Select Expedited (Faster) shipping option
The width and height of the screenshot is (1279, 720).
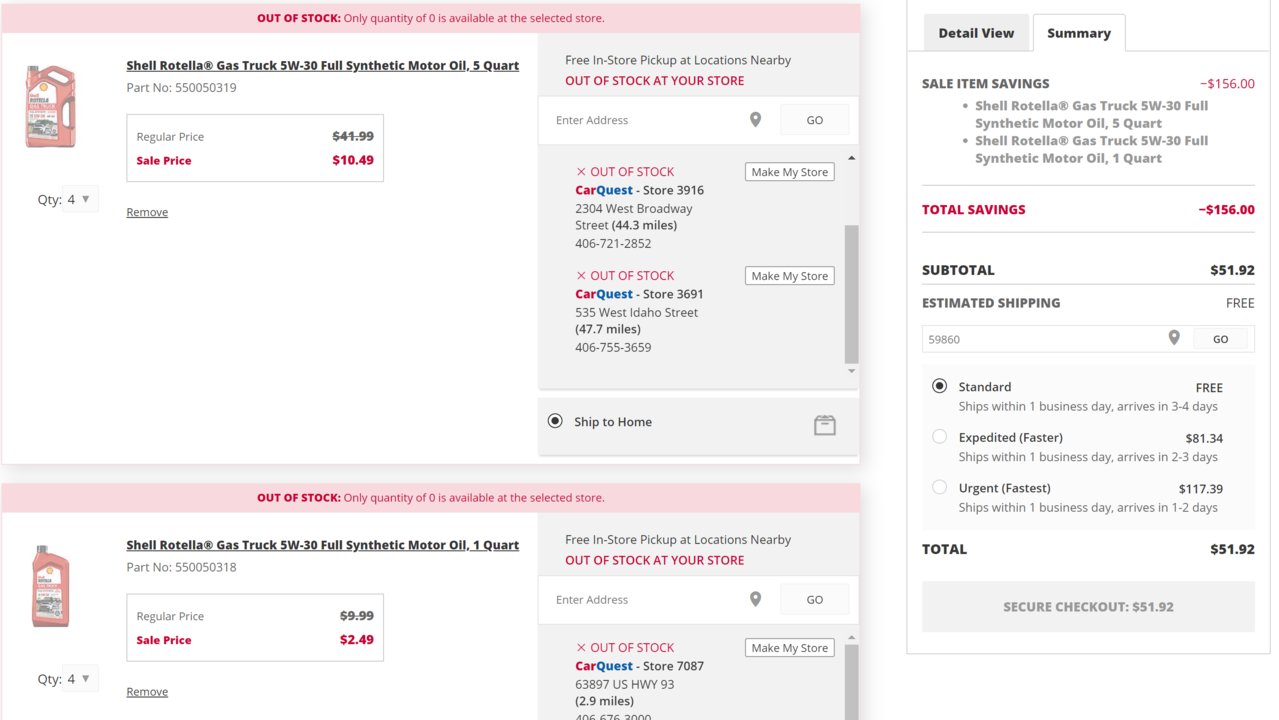[x=939, y=436]
